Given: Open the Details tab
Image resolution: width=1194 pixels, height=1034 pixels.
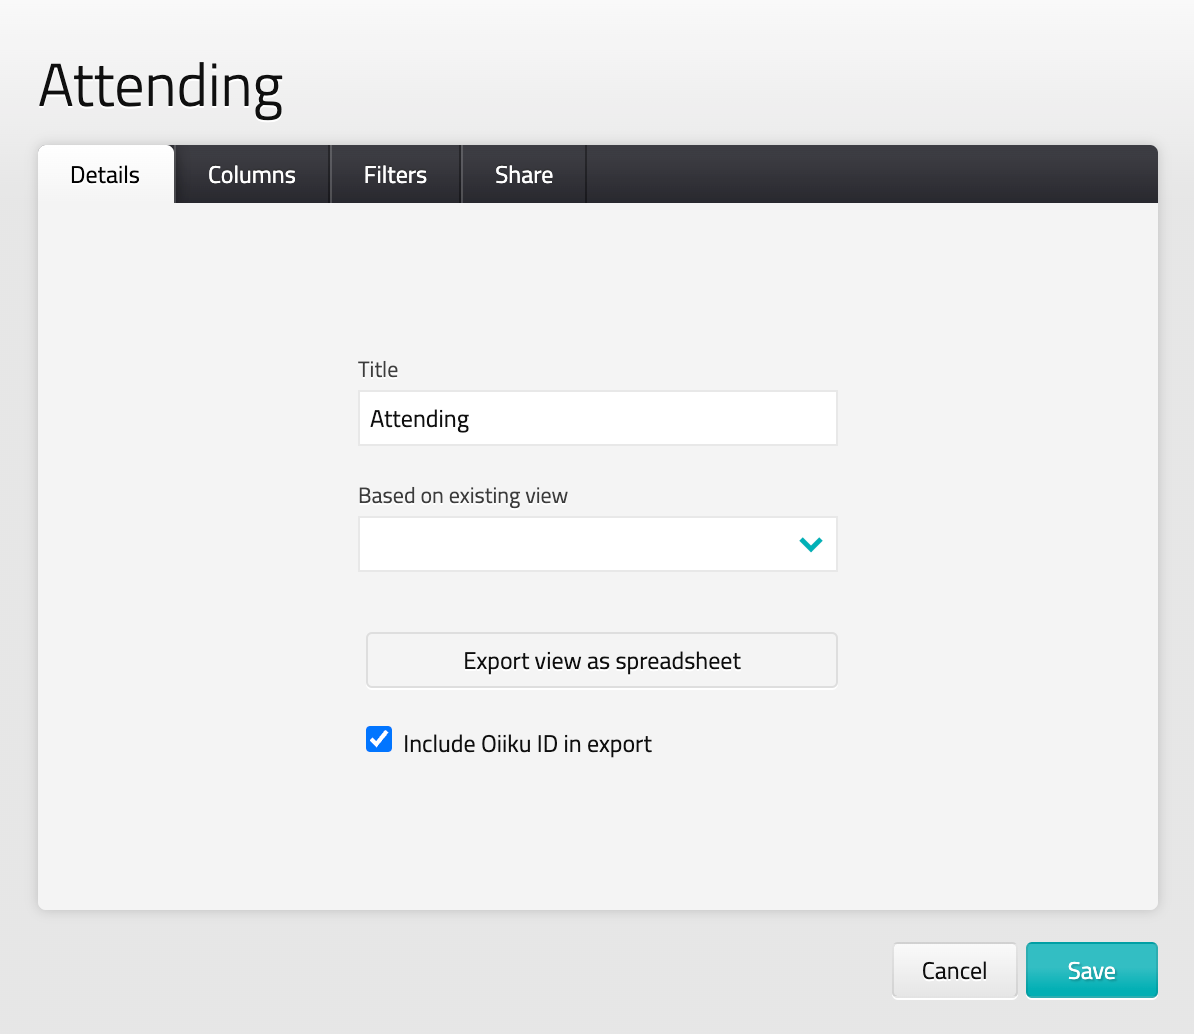Looking at the screenshot, I should 105,175.
